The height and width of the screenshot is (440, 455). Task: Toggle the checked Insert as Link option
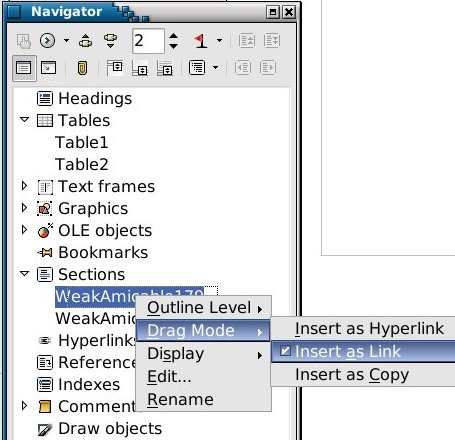coord(363,352)
